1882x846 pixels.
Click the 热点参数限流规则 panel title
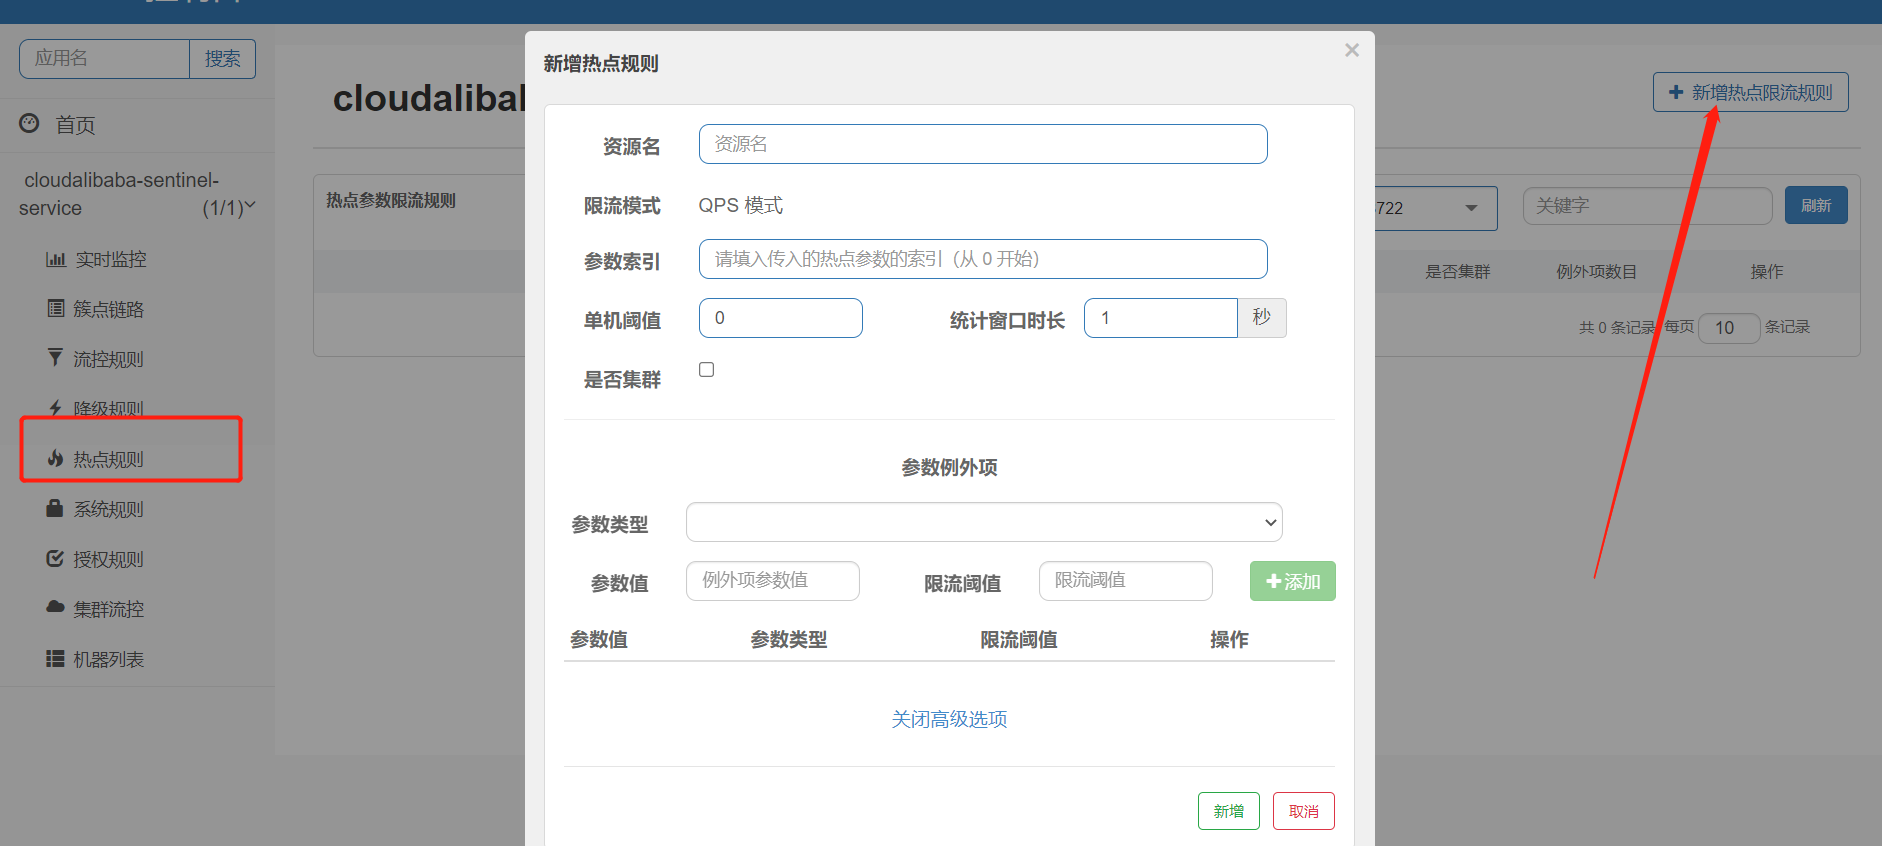coord(391,200)
